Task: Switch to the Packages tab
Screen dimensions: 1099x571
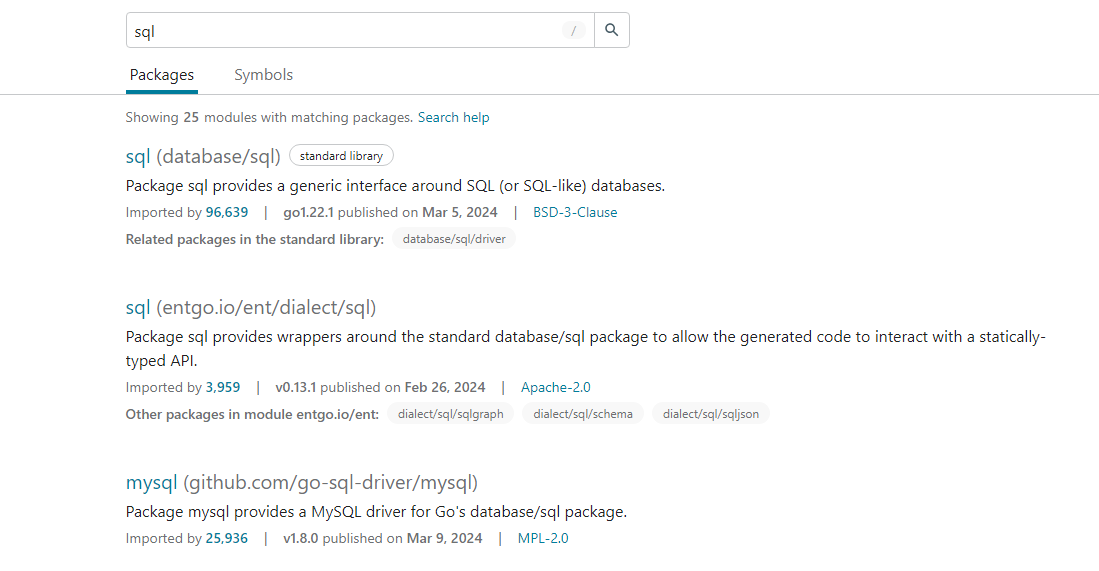Action: pyautogui.click(x=162, y=75)
